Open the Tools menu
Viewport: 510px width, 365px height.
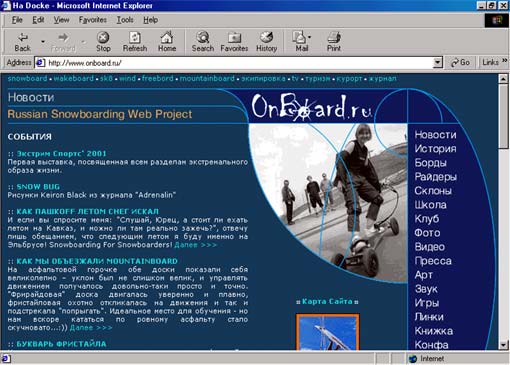(x=125, y=20)
